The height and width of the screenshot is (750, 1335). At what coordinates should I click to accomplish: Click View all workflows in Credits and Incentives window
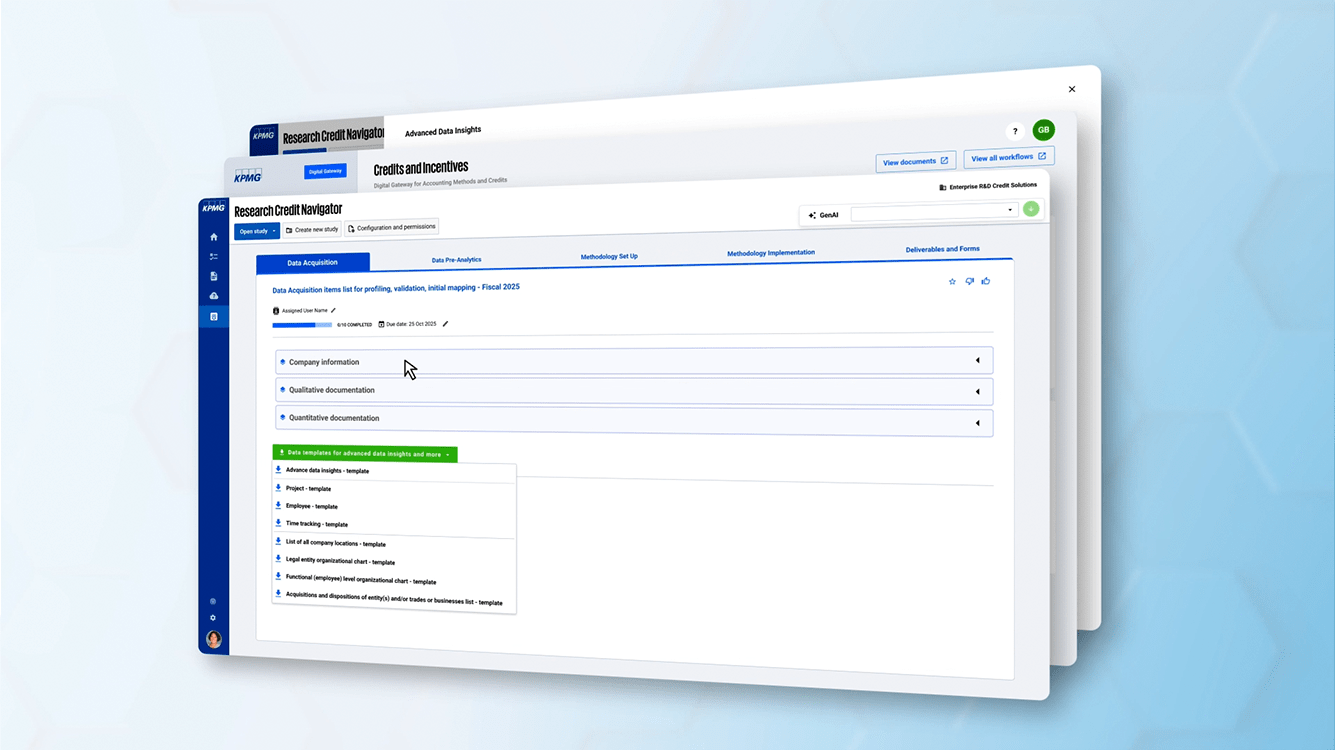1009,157
